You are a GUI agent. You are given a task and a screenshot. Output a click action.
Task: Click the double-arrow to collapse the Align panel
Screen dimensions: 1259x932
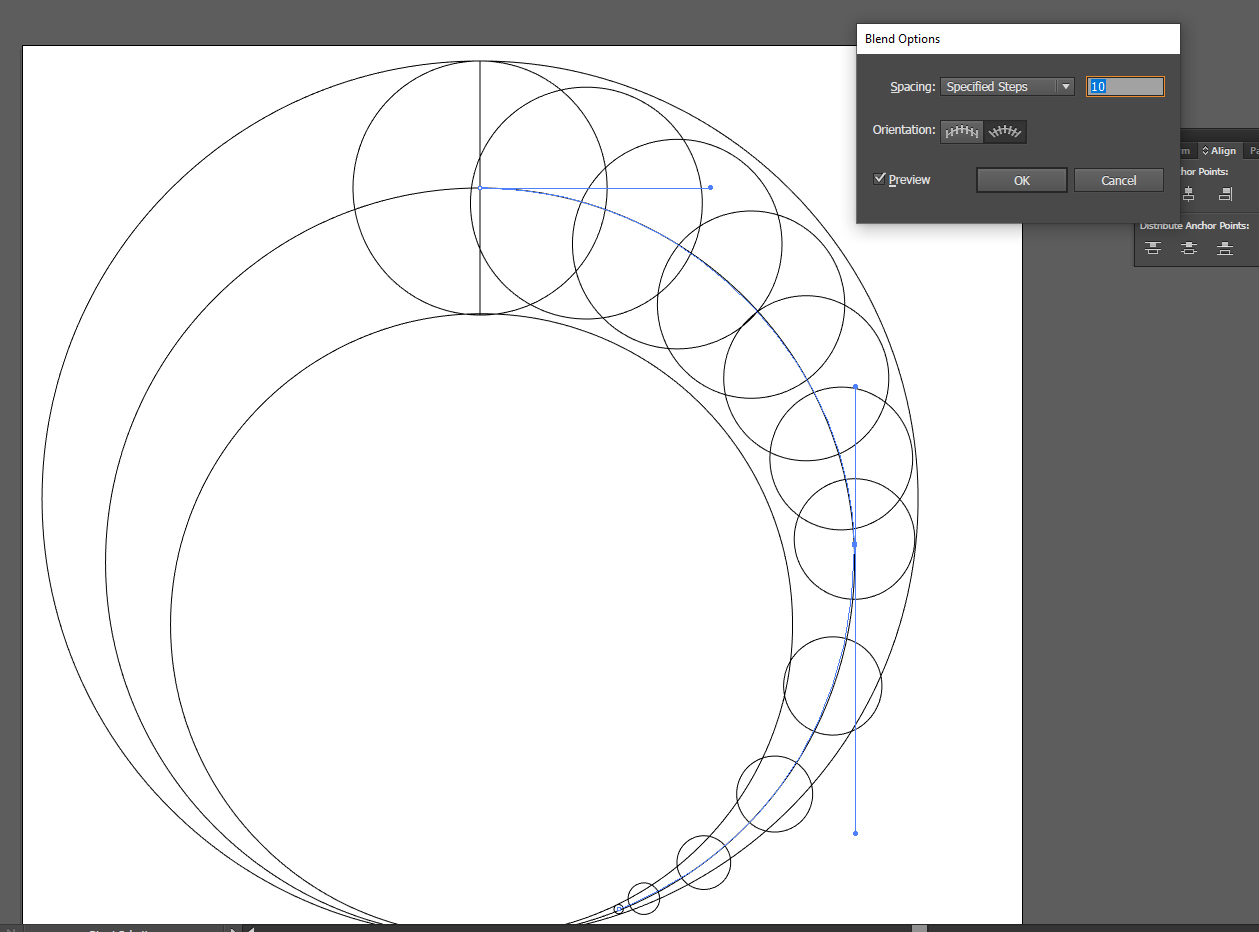pos(1206,151)
